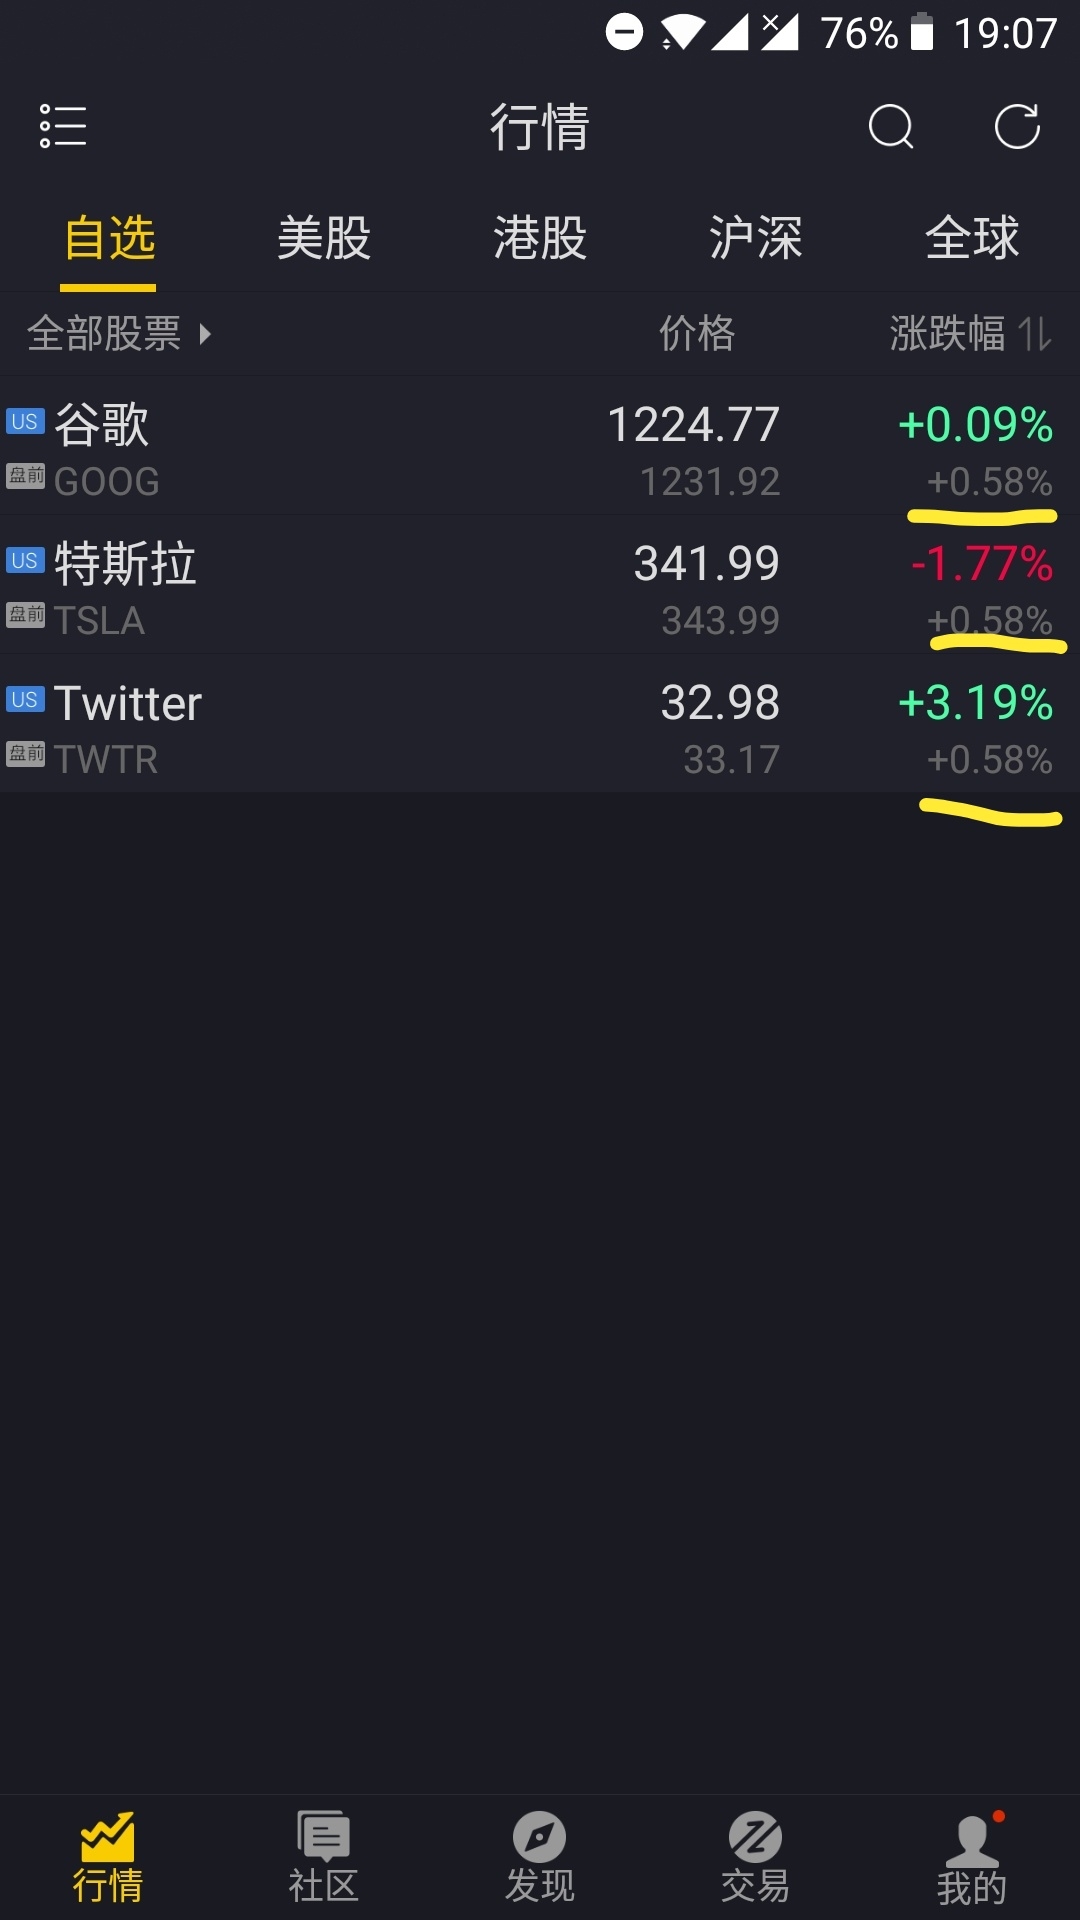Select the 全球 tab
Viewport: 1080px width, 1920px height.
click(972, 238)
